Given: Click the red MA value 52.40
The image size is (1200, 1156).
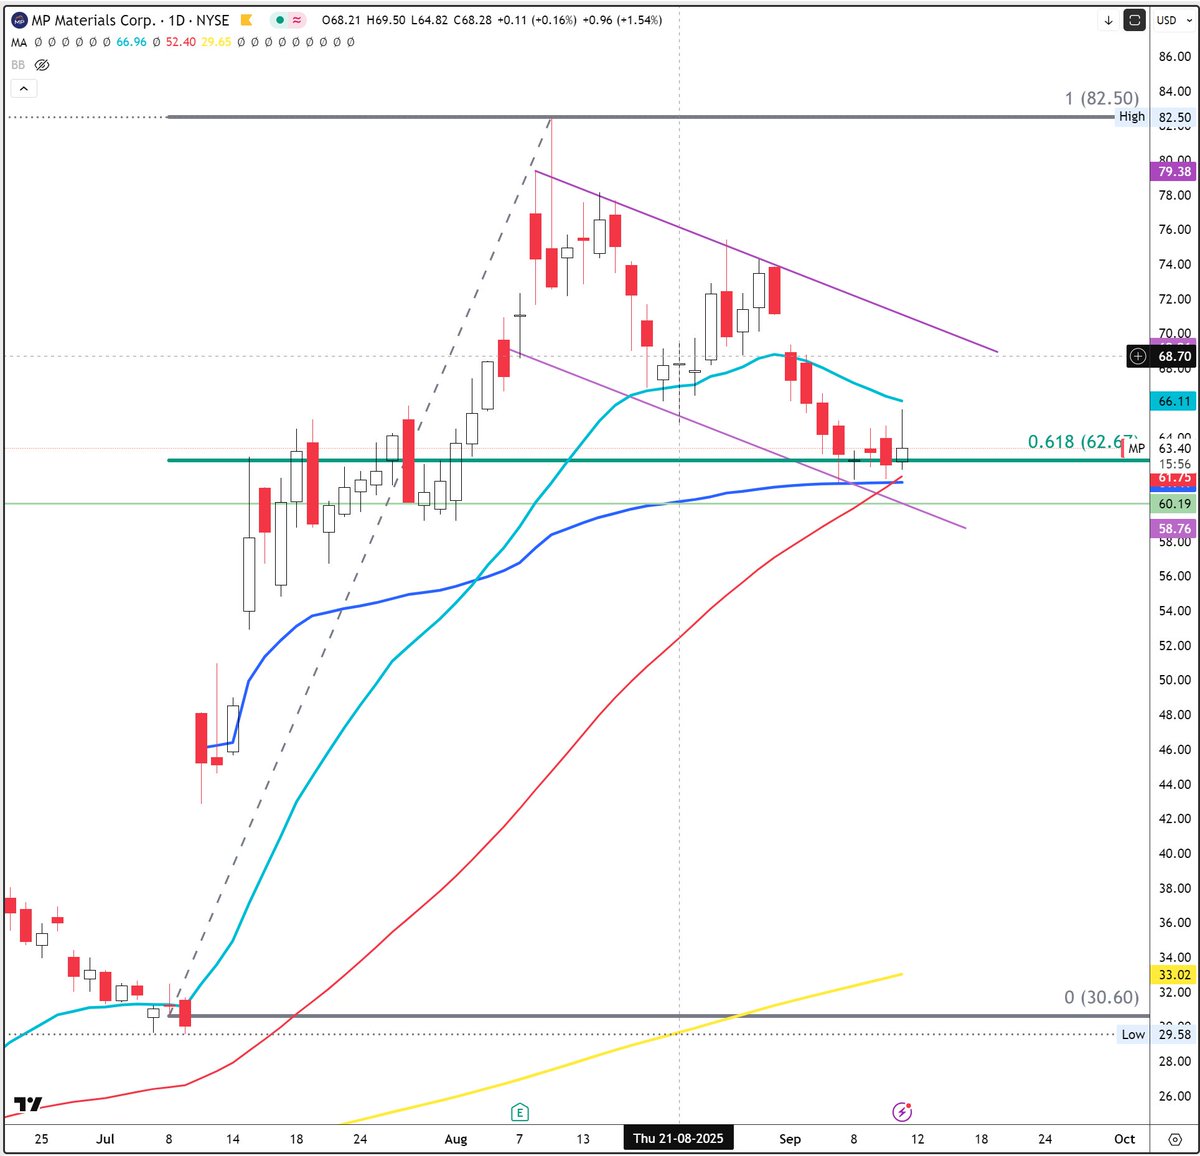Looking at the screenshot, I should (x=181, y=42).
